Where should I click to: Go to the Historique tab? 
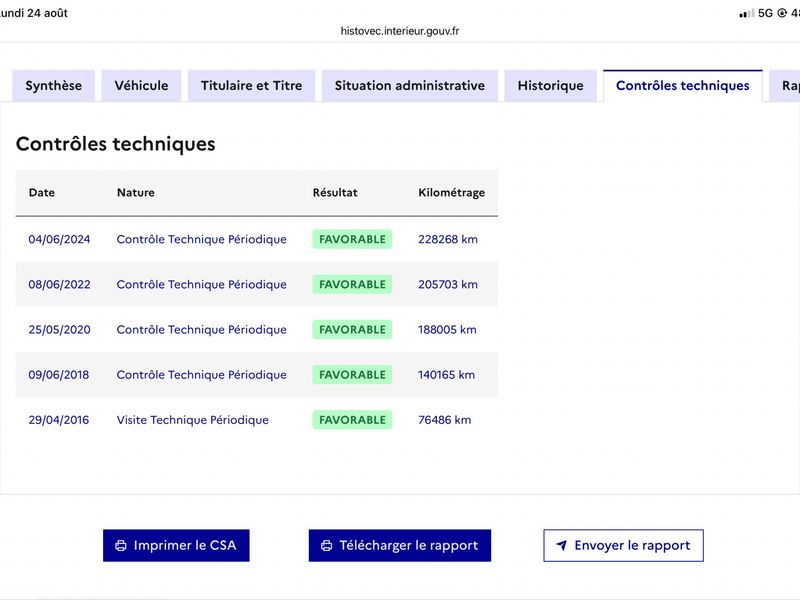(x=551, y=86)
